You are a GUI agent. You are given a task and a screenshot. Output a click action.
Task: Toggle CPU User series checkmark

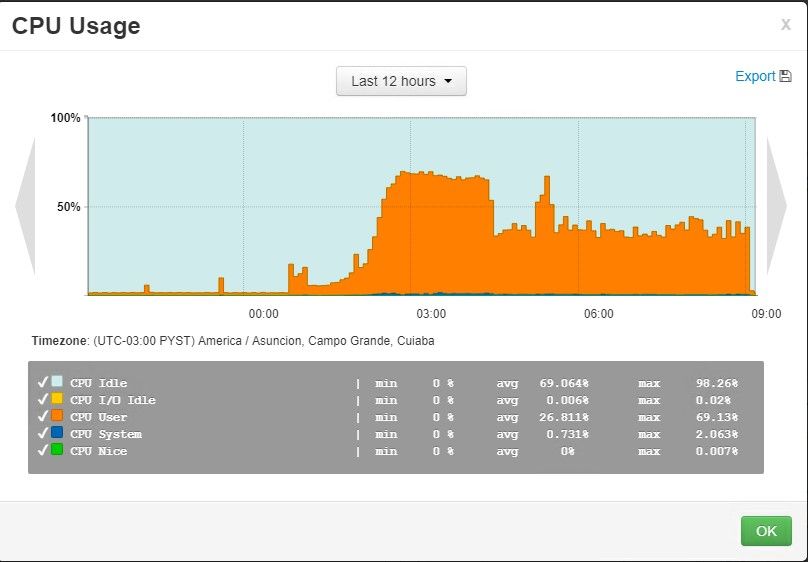click(43, 416)
